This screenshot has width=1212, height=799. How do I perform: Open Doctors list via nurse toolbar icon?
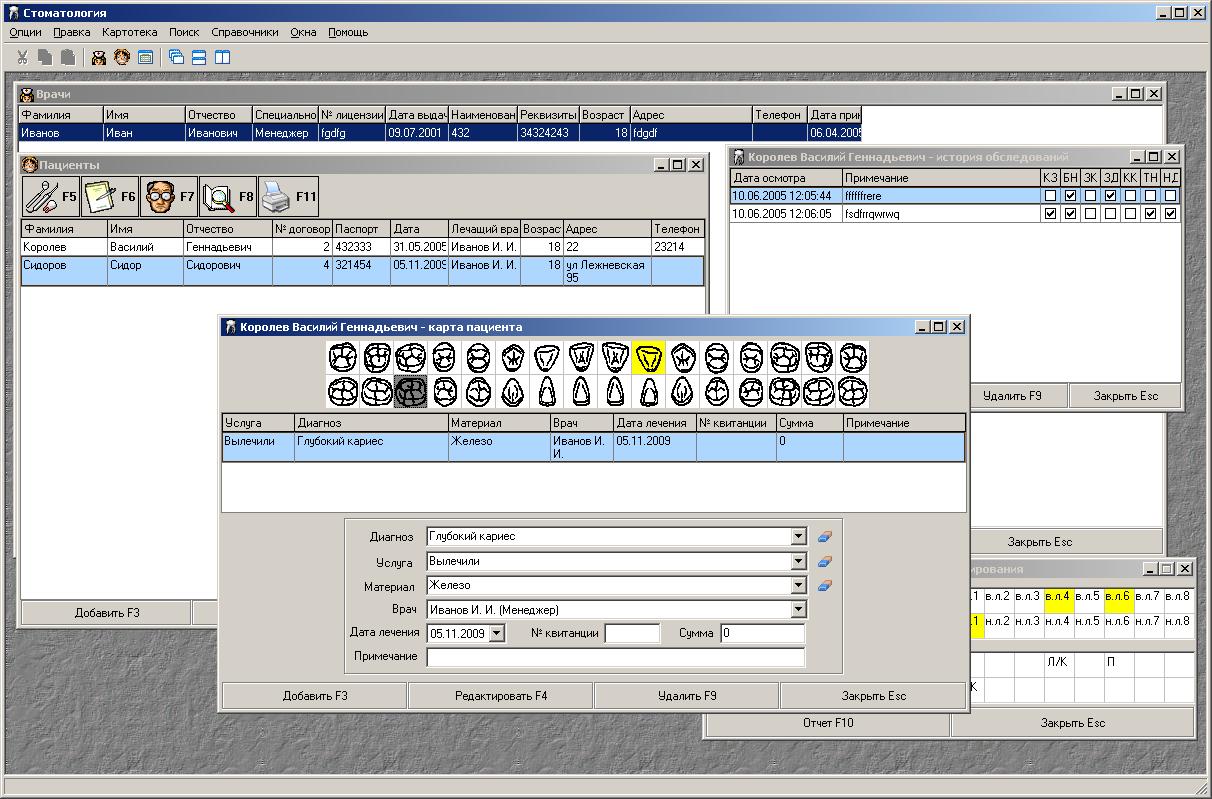[x=99, y=57]
